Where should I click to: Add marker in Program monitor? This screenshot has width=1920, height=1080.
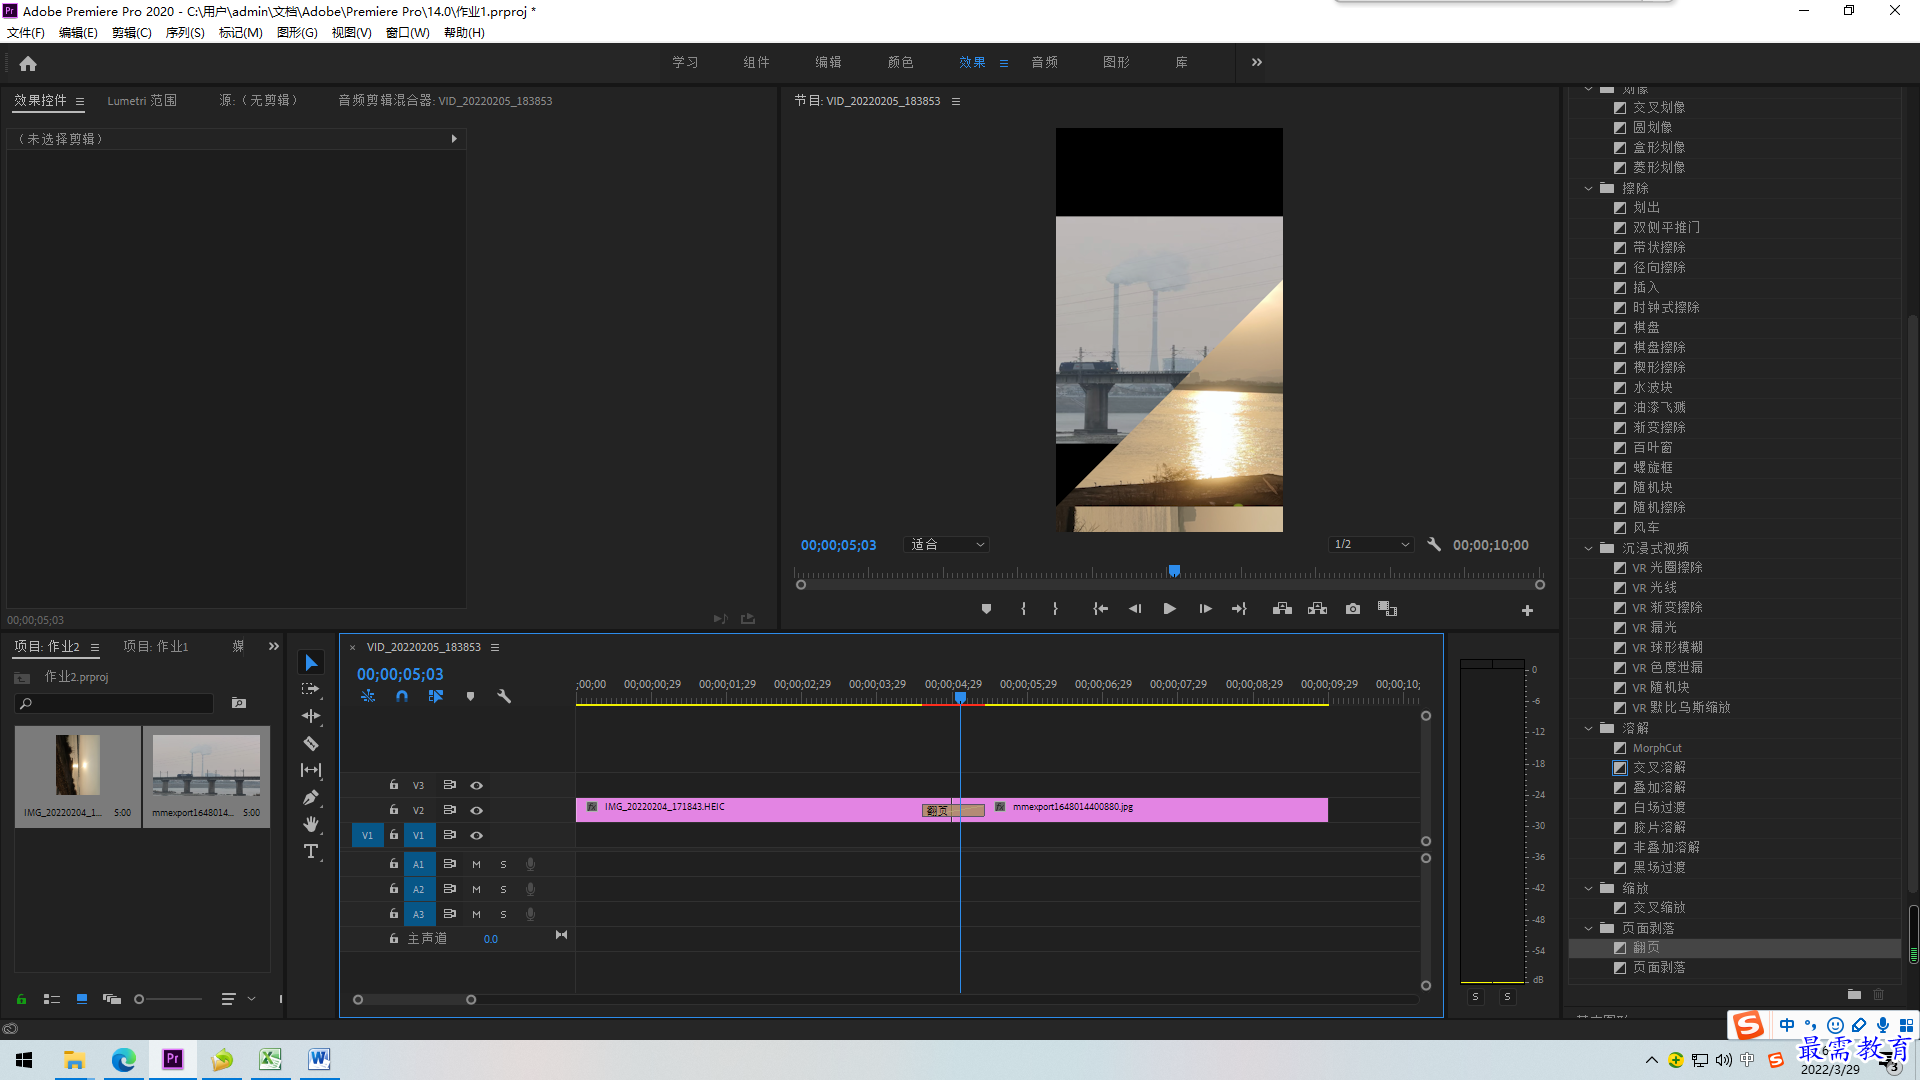pos(986,609)
